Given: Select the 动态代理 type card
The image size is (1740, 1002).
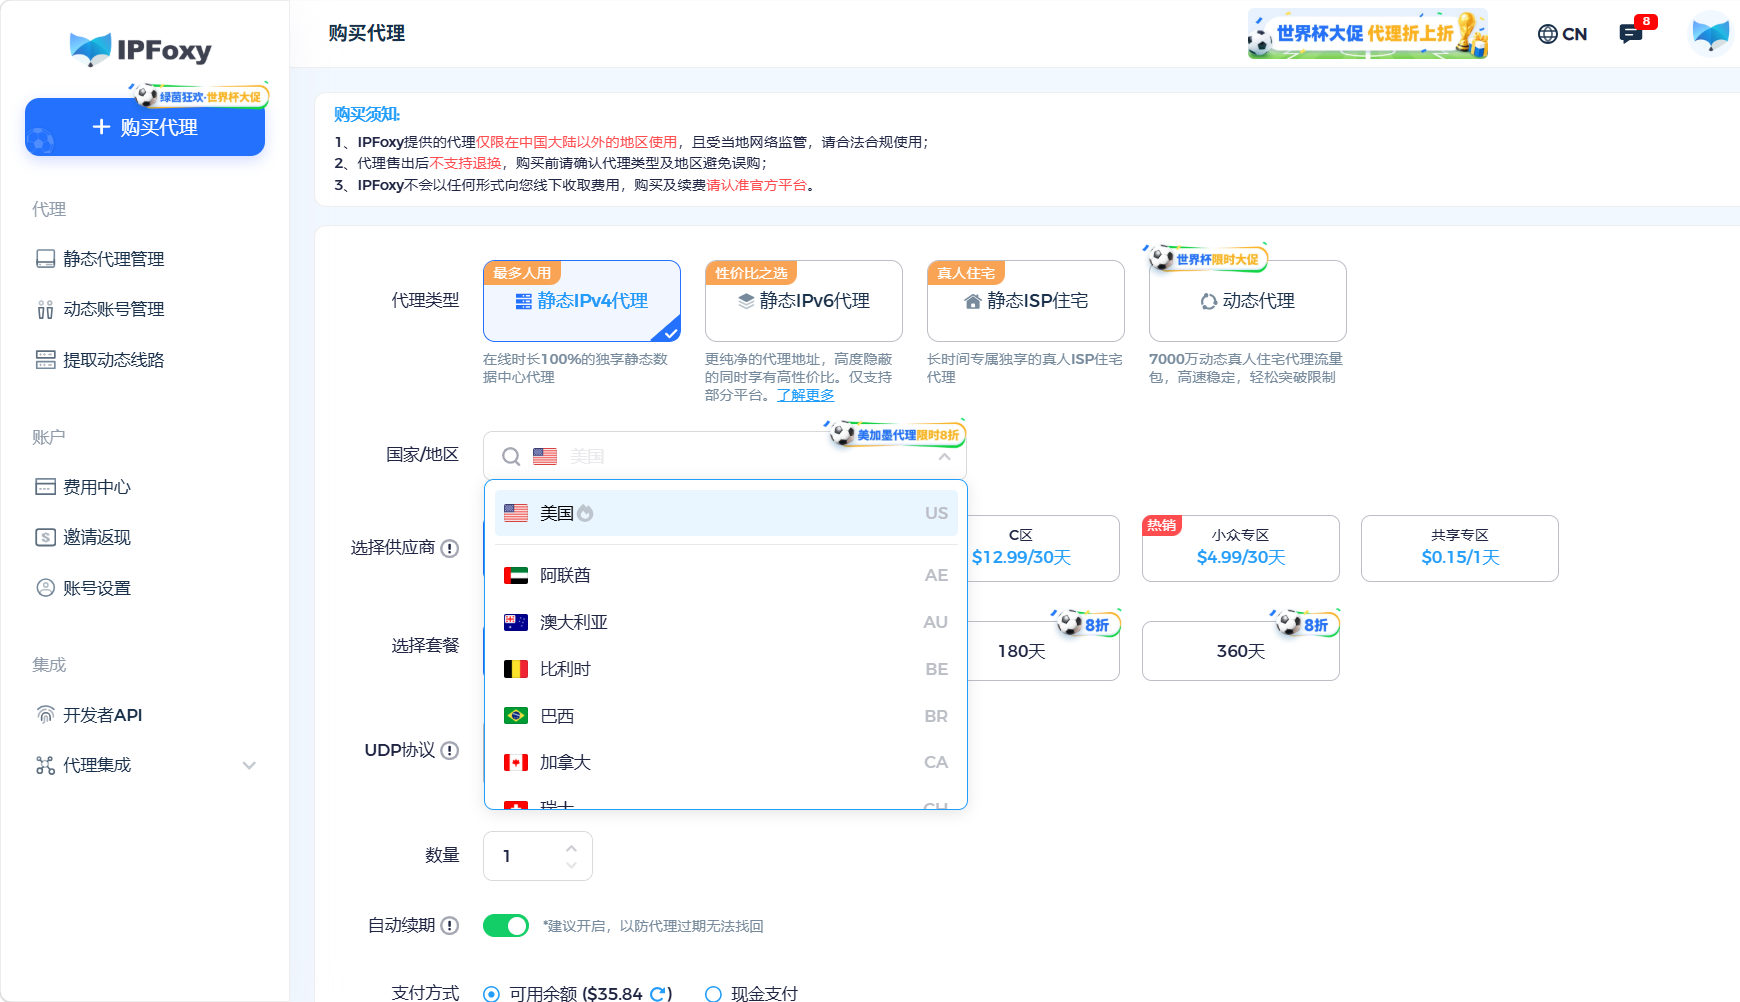Looking at the screenshot, I should click(x=1248, y=301).
